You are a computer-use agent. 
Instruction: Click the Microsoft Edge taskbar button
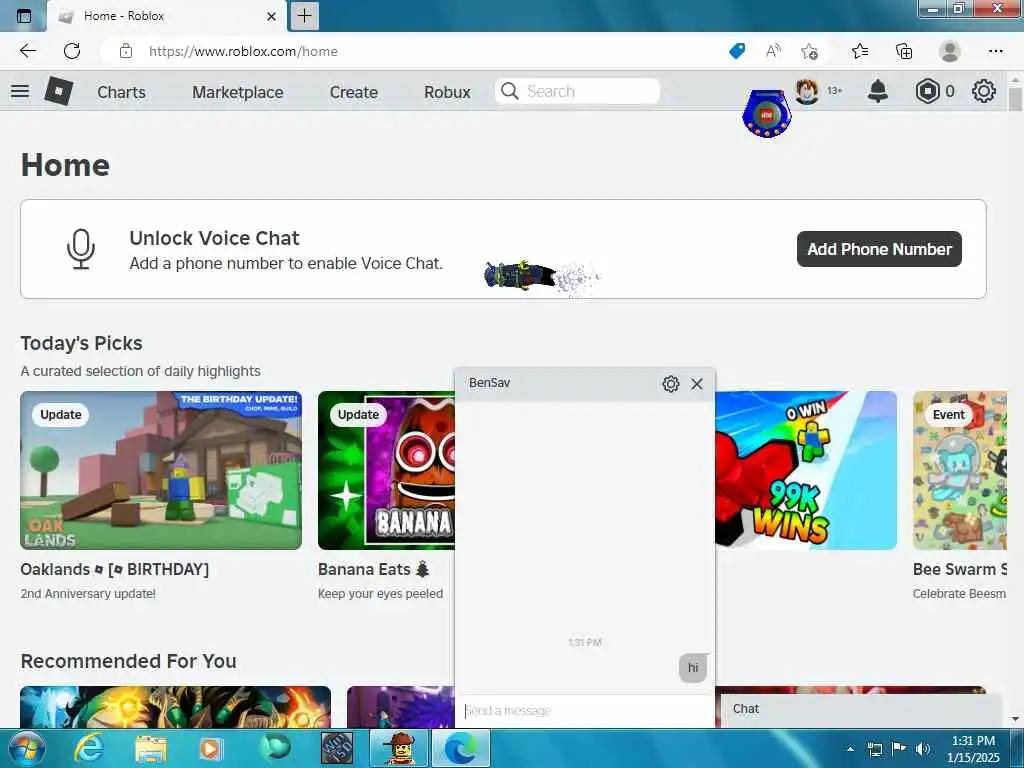tap(461, 748)
